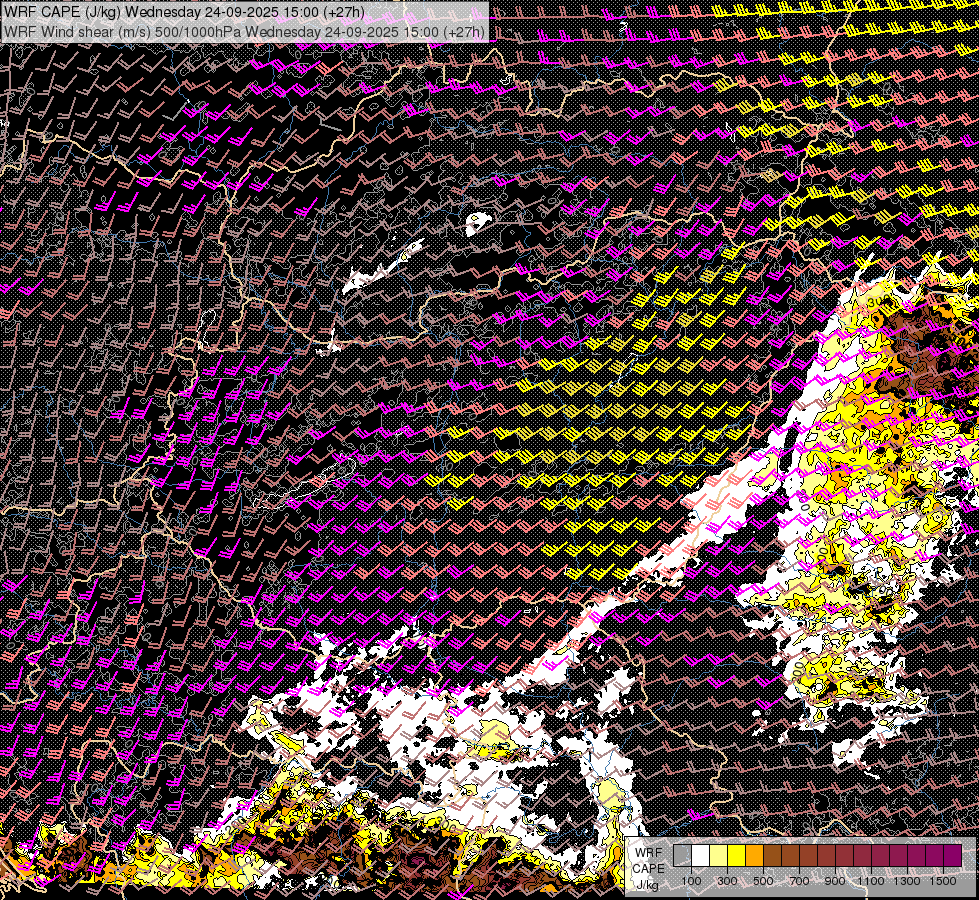Screen dimensions: 979x900
Task: Click the 500 legend value label
Action: [x=764, y=881]
